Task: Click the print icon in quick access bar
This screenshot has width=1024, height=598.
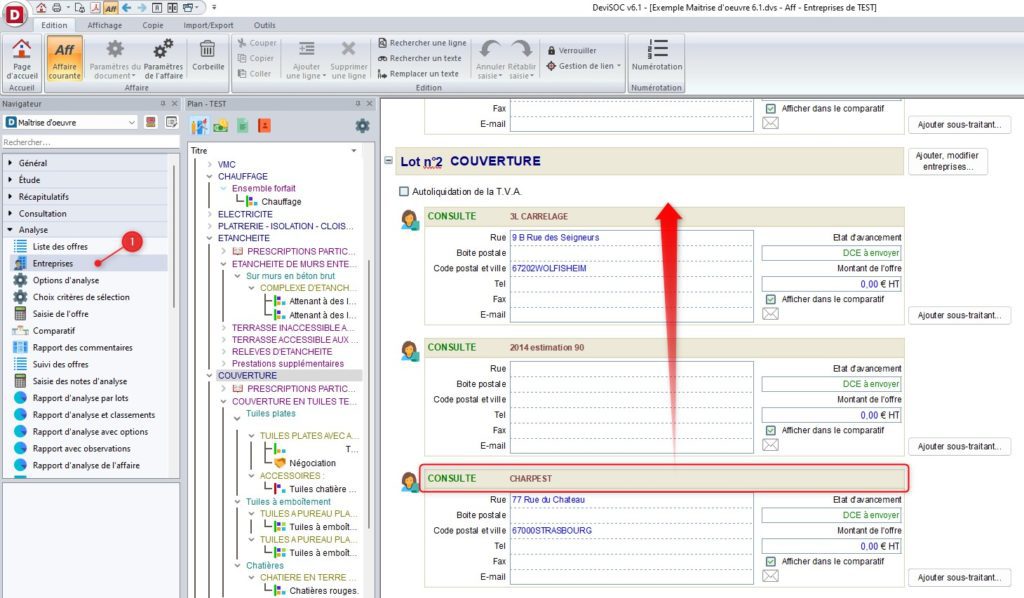Action: coord(57,8)
